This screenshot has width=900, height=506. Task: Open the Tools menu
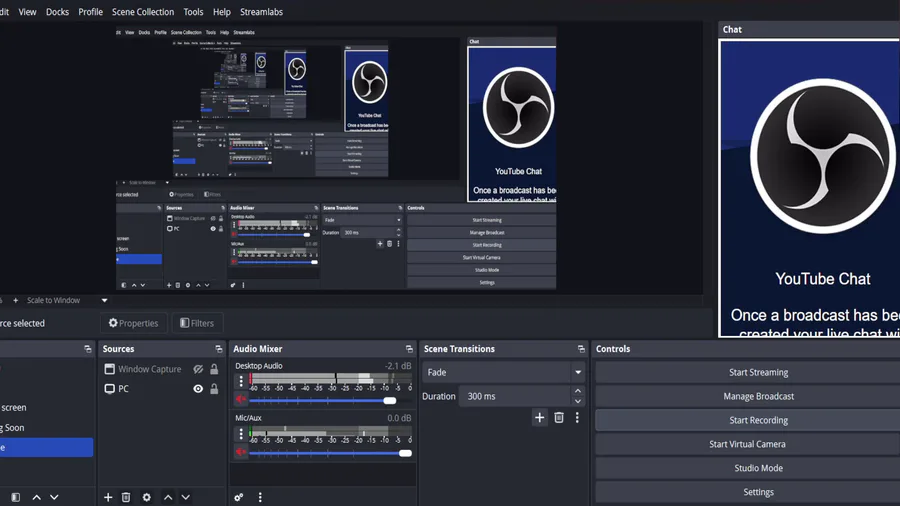pos(193,11)
